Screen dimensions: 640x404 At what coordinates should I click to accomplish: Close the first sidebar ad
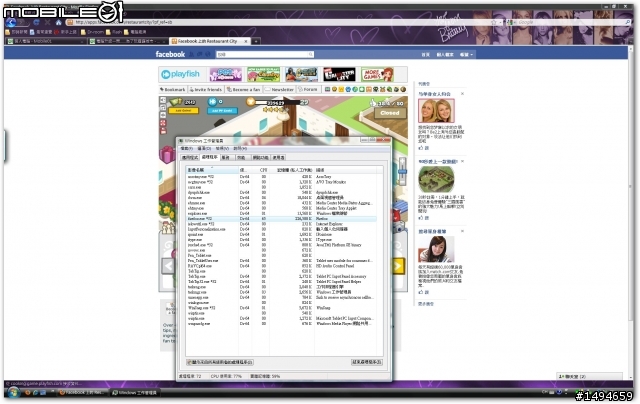462,93
